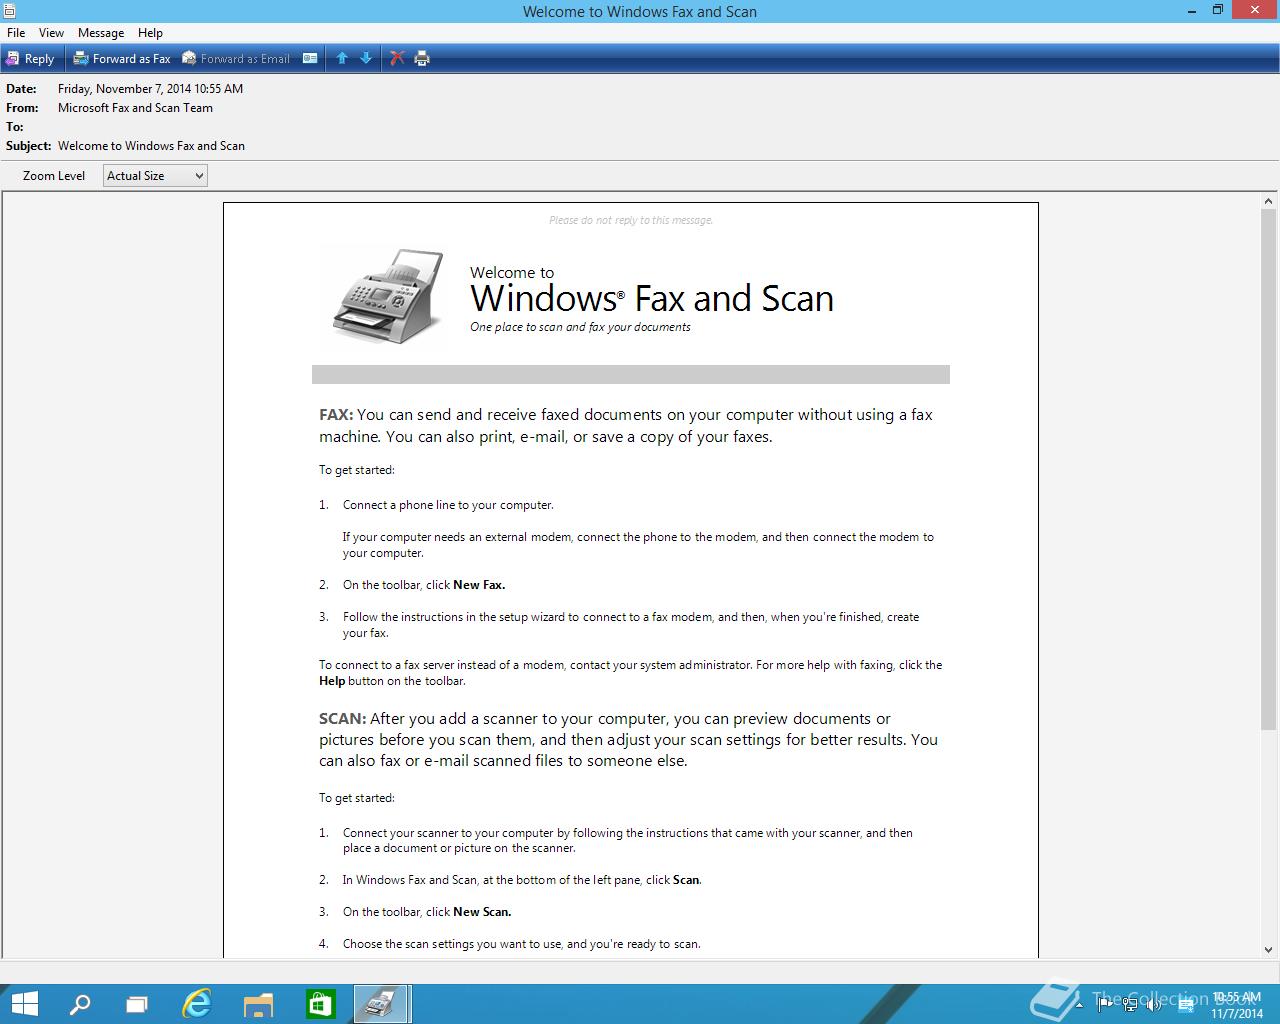Click the network tray icon
This screenshot has height=1024, width=1280.
(x=1130, y=1004)
